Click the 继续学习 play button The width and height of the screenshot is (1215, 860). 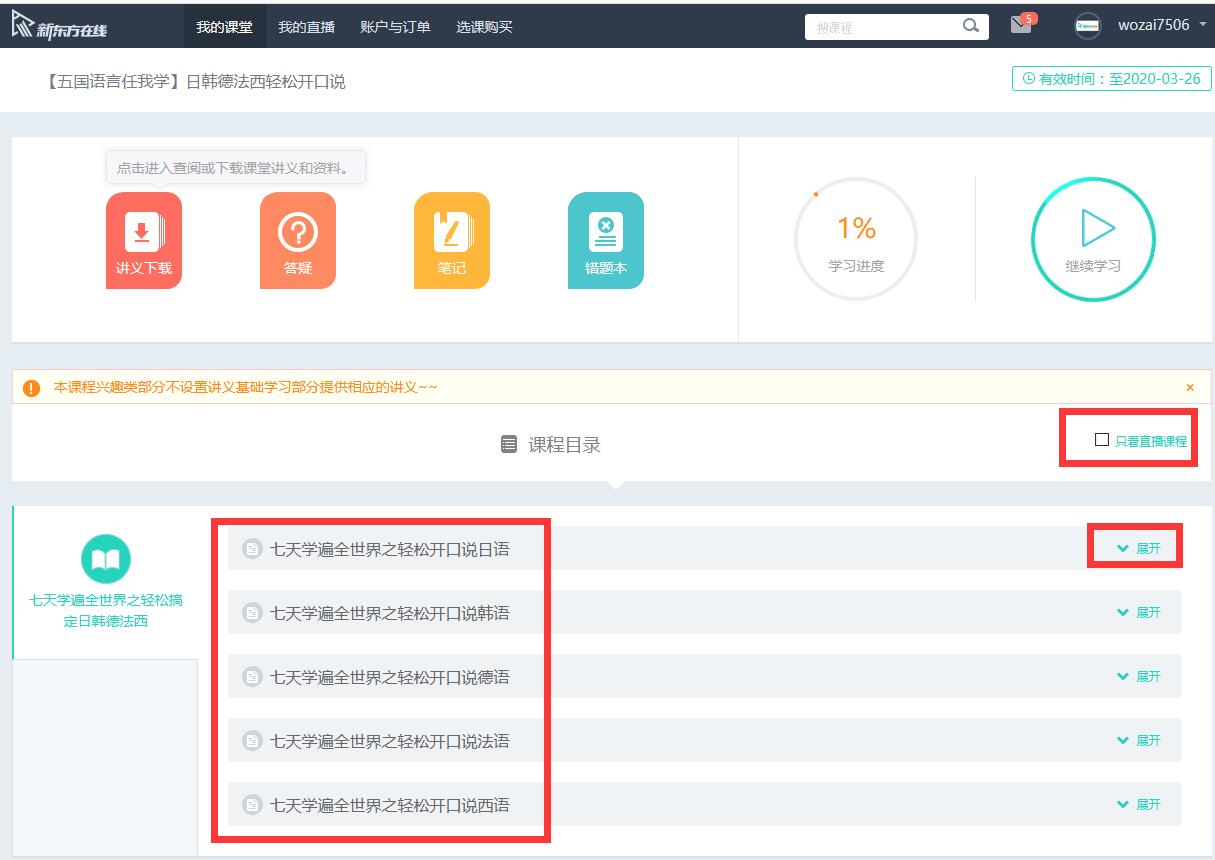coord(1093,239)
